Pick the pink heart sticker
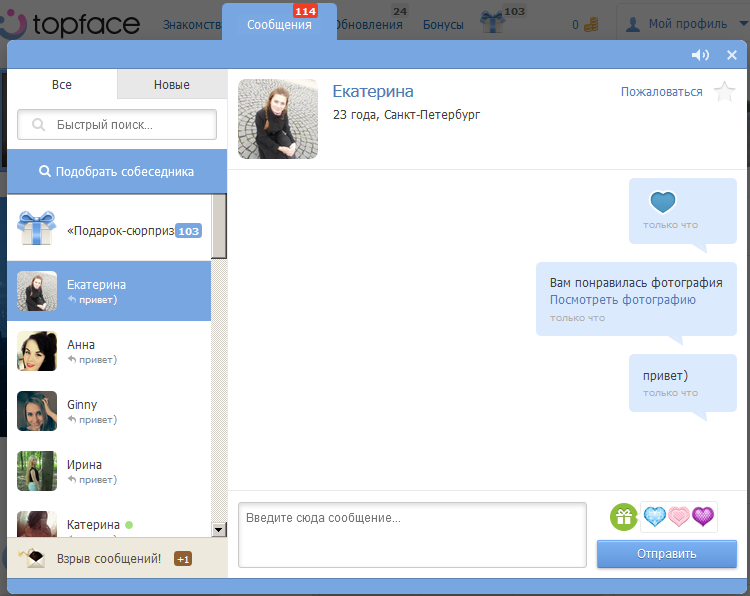The width and height of the screenshot is (750, 596). pos(679,517)
